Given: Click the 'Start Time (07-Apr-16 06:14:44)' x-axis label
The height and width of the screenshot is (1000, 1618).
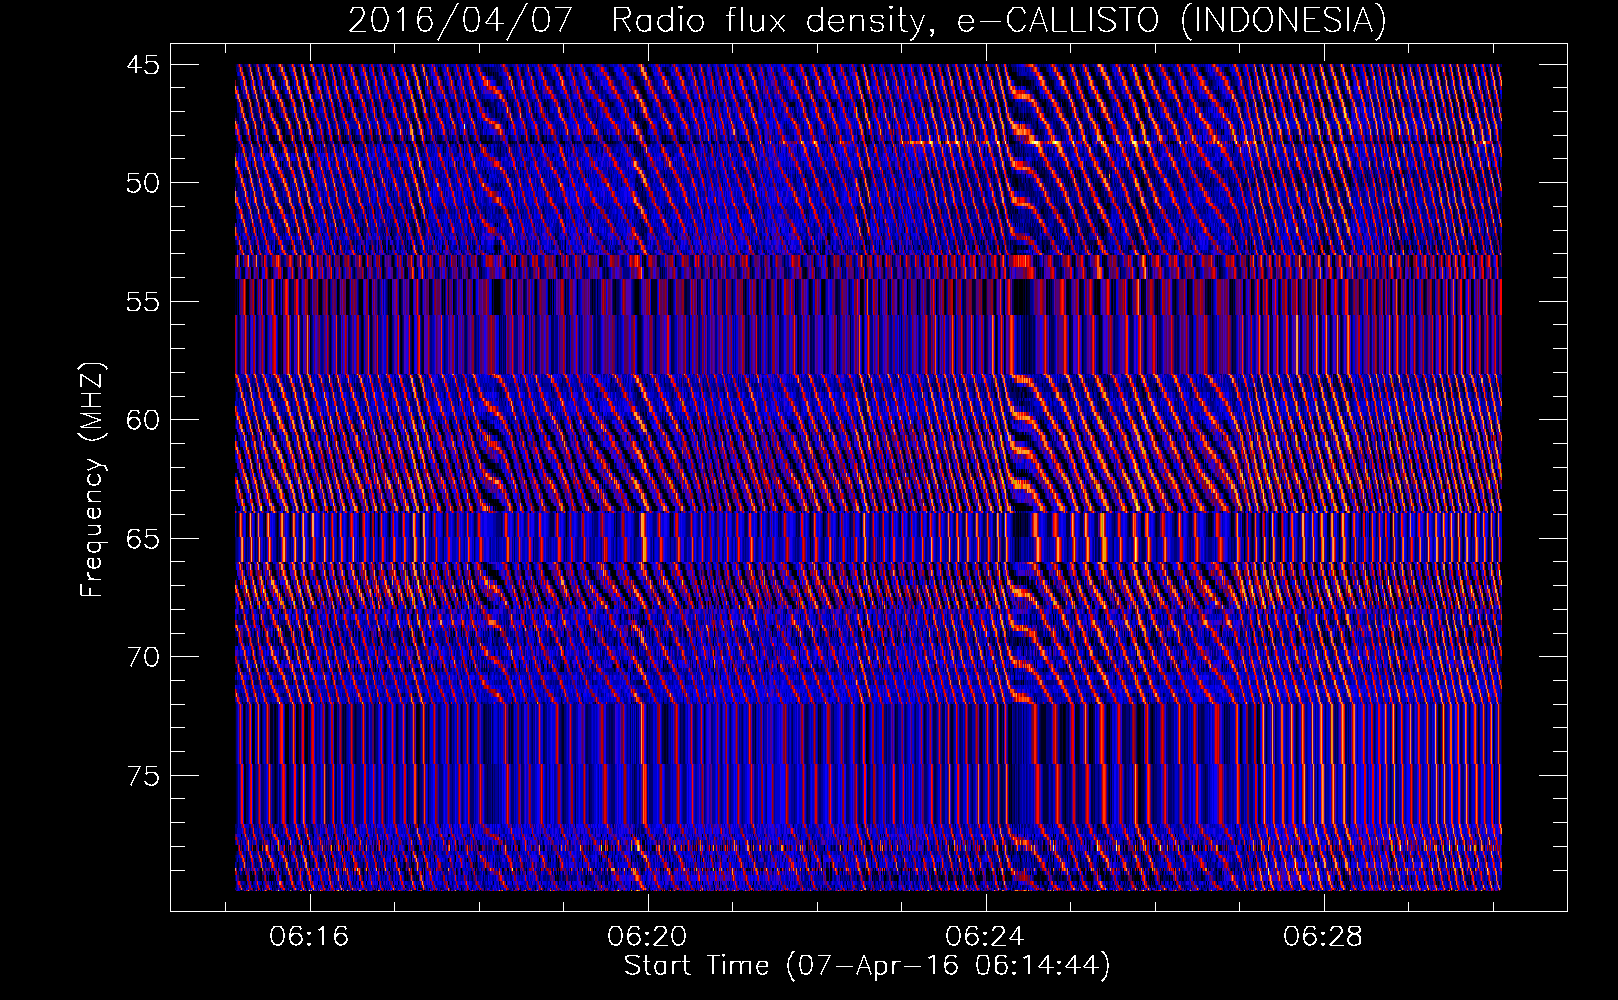Looking at the screenshot, I should tap(867, 966).
